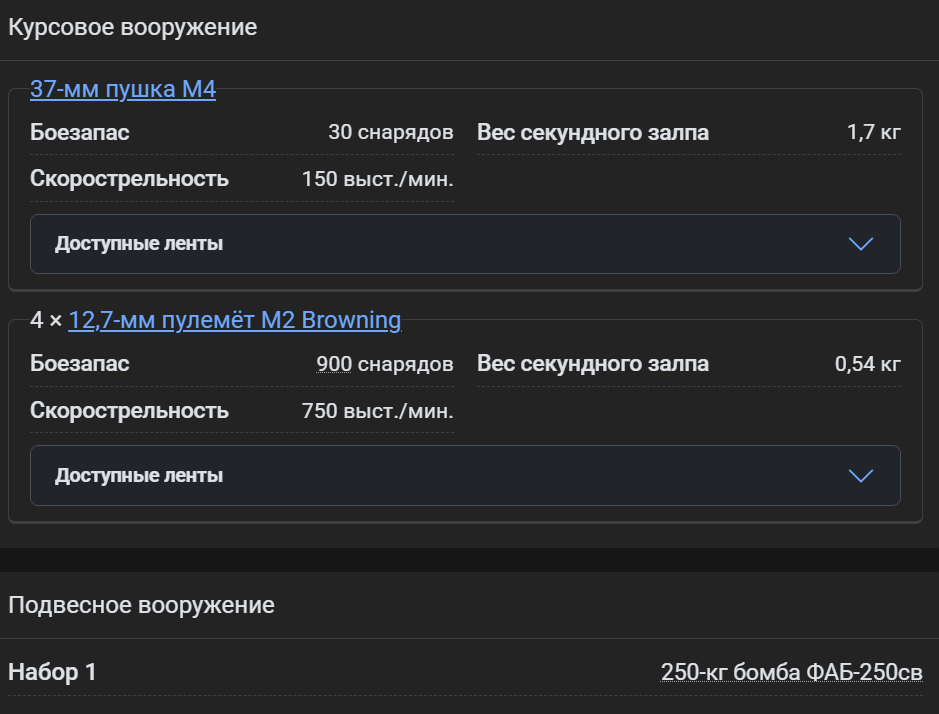The height and width of the screenshot is (714, 939).
Task: Click the 150 выст./мин. fire rate value
Action: (x=377, y=179)
